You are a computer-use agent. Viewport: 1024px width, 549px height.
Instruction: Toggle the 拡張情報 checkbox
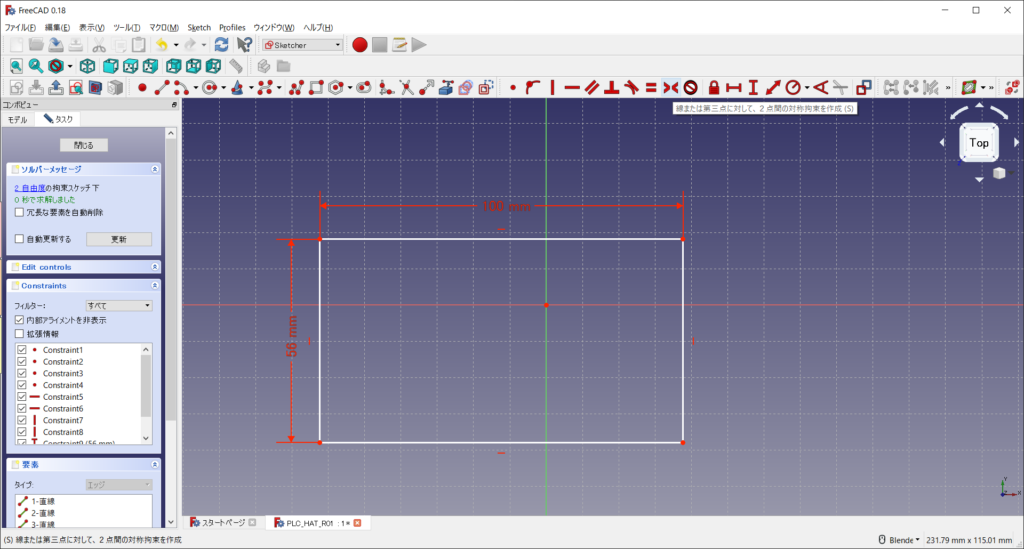(20, 333)
